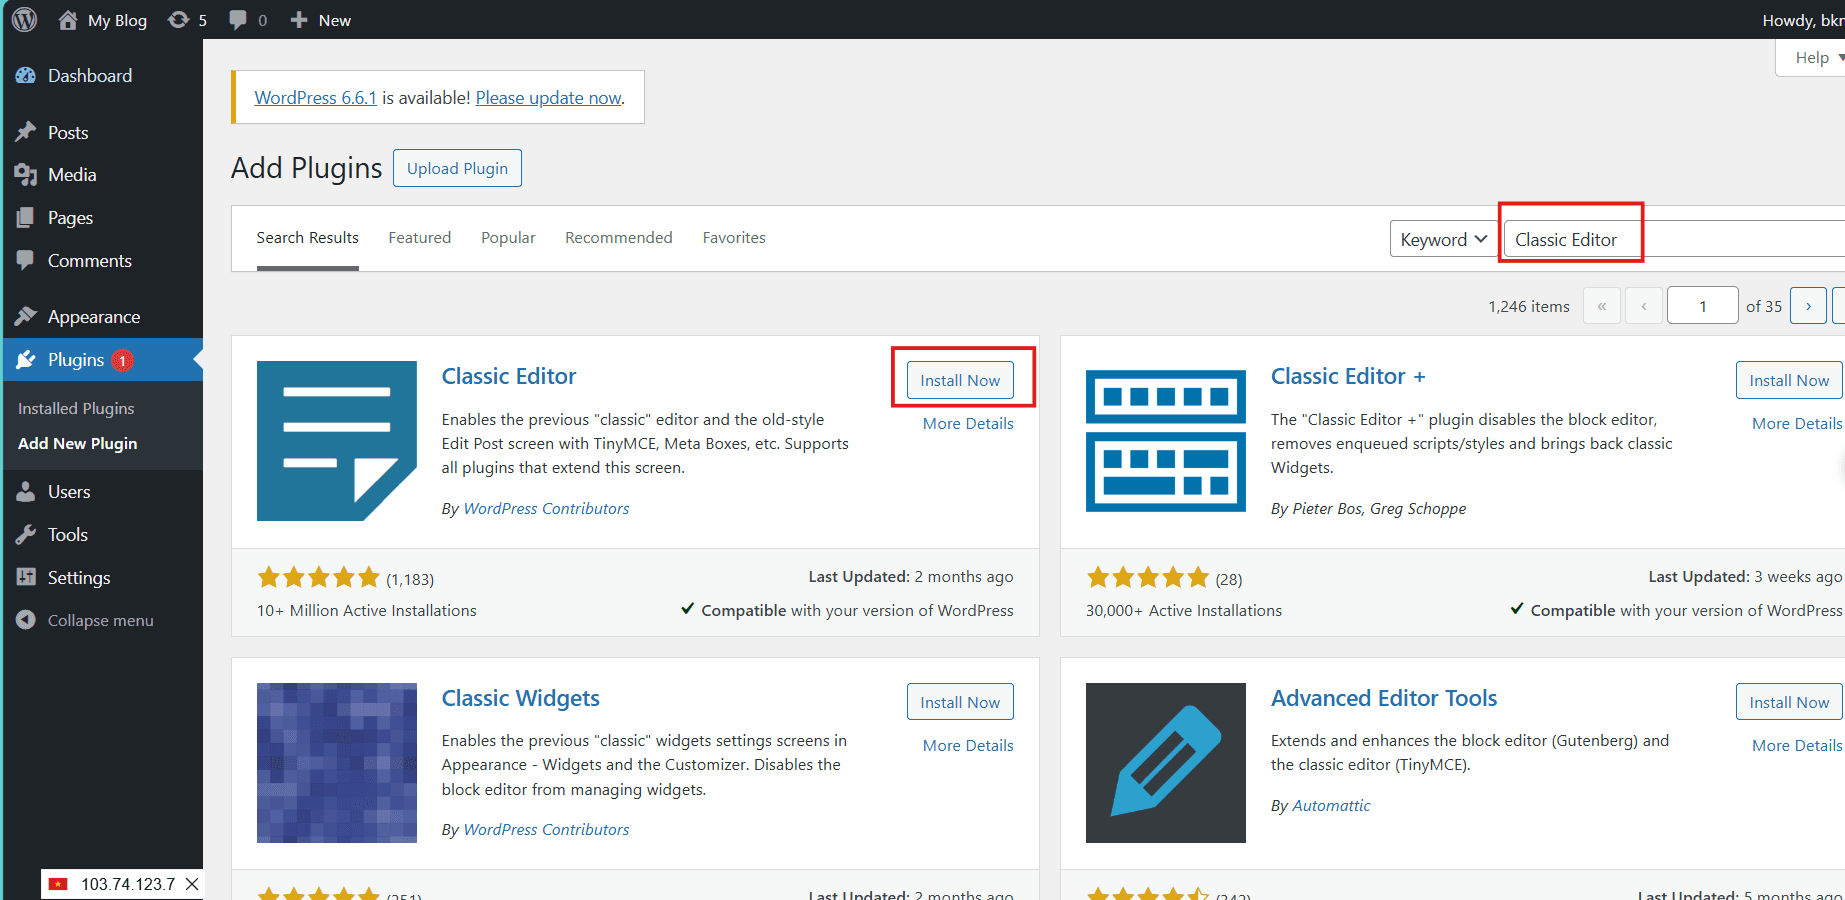This screenshot has width=1845, height=900.
Task: Open the Media library icon
Action: [25, 174]
